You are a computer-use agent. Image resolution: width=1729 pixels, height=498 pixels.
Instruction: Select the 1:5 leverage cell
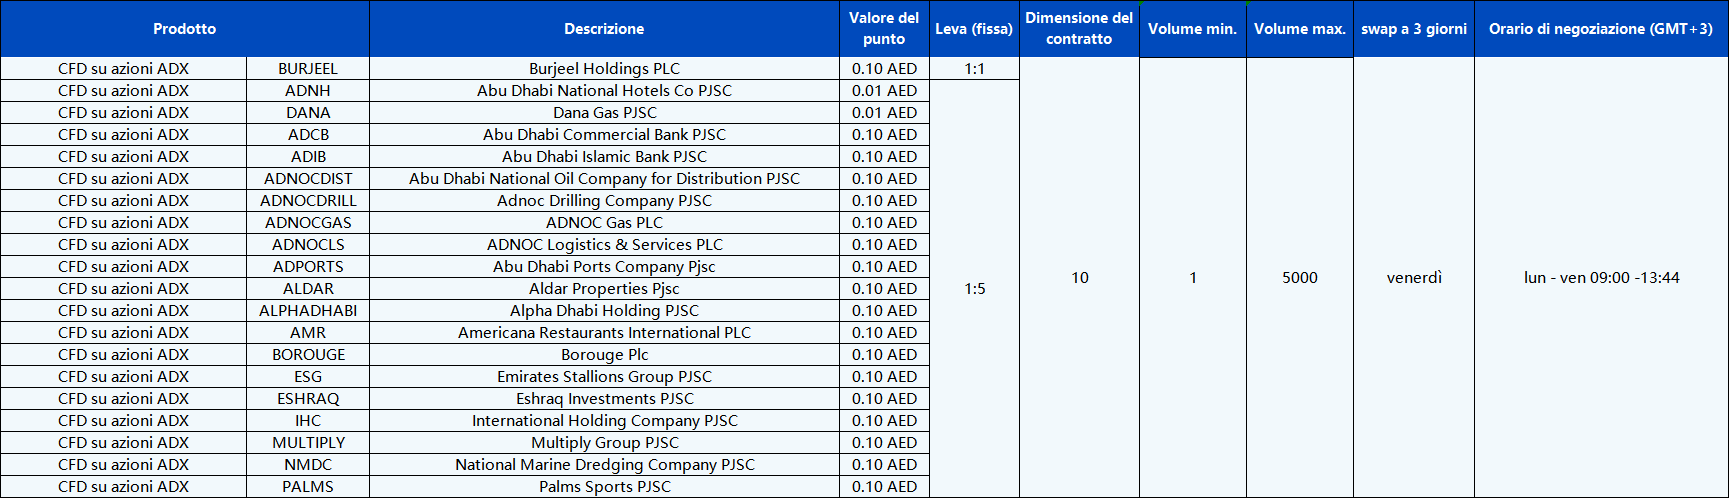point(975,289)
